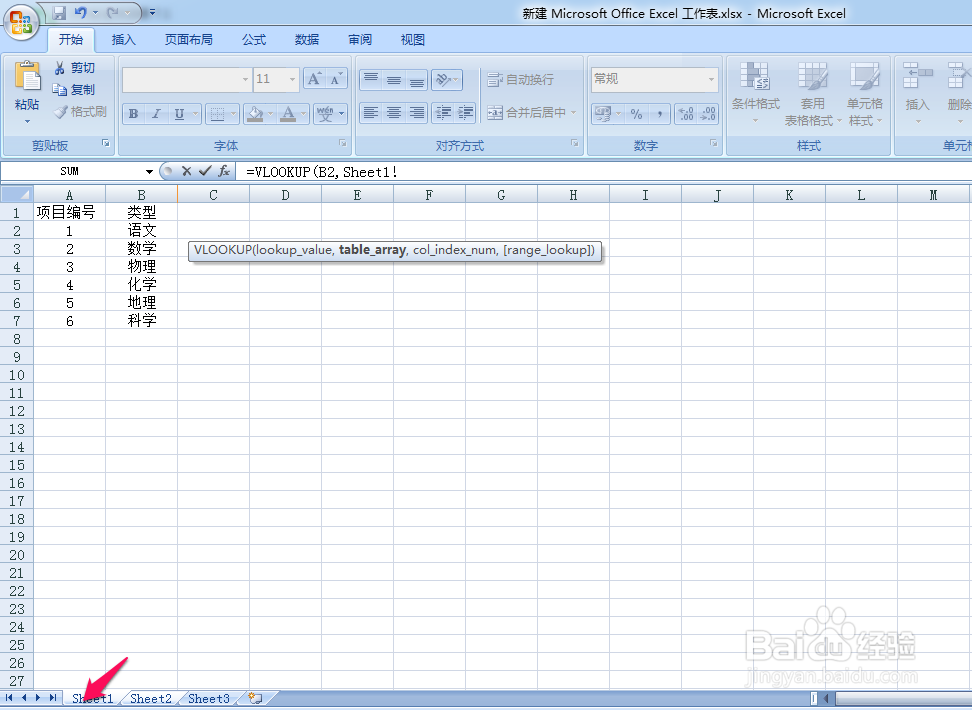This screenshot has width=972, height=710.
Task: Increase indent
Action: [x=466, y=112]
